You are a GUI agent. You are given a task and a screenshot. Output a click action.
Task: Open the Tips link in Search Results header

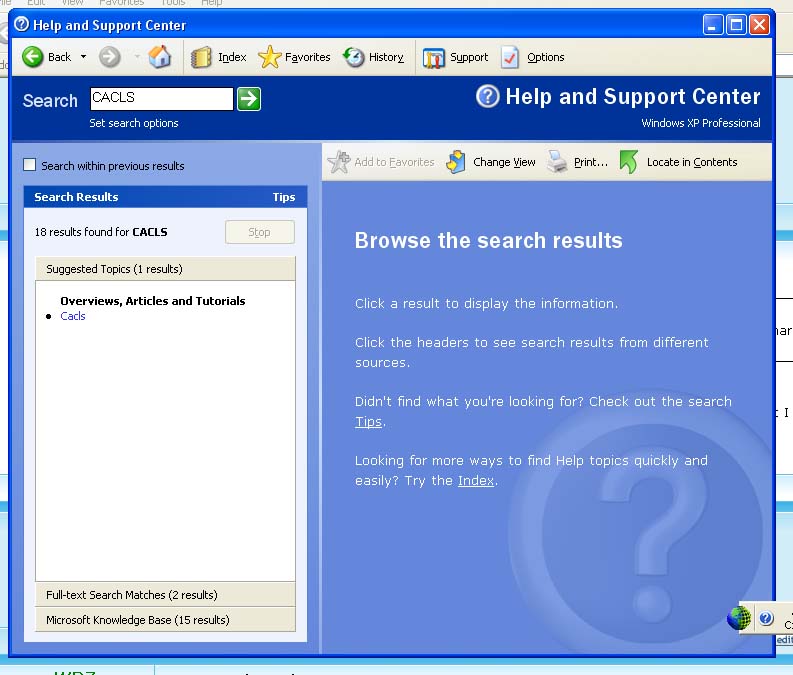click(284, 197)
